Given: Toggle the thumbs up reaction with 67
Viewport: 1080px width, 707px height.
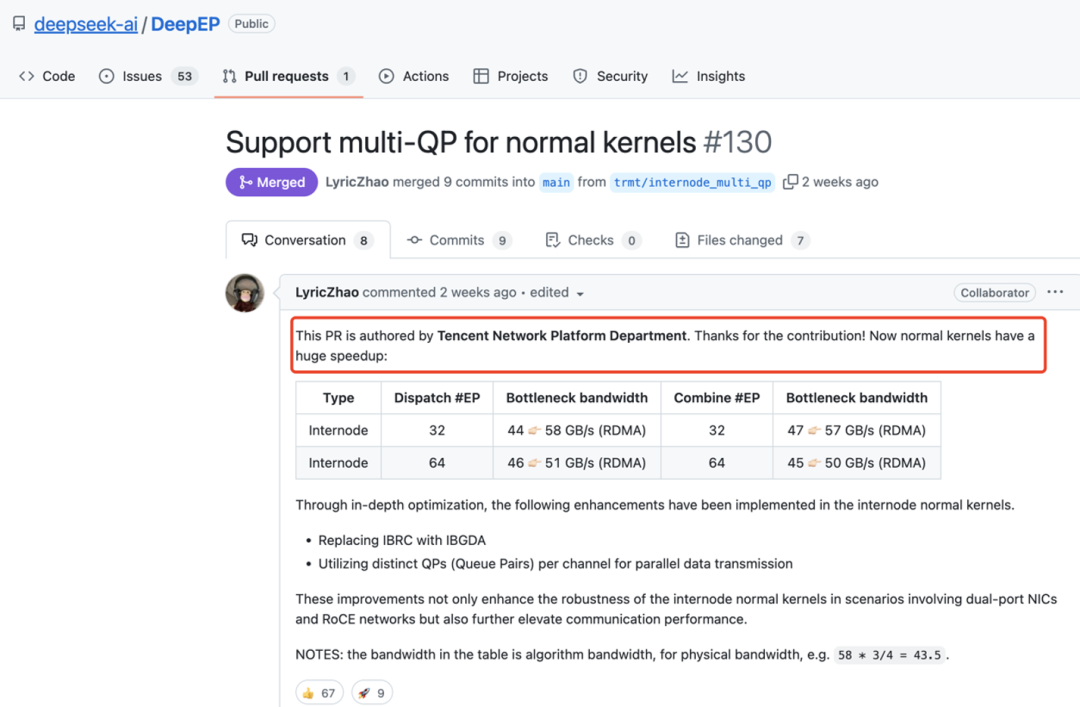Looking at the screenshot, I should [319, 692].
